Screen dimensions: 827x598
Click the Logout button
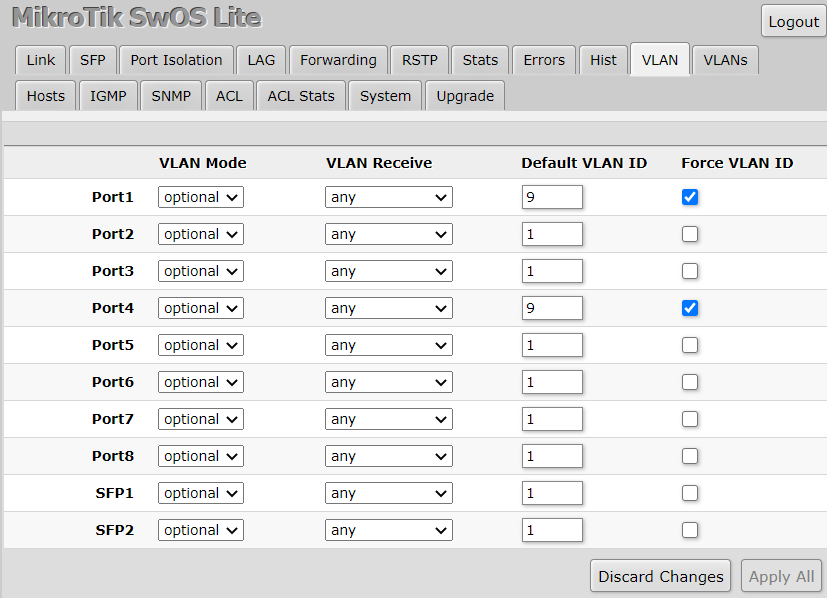pos(793,21)
